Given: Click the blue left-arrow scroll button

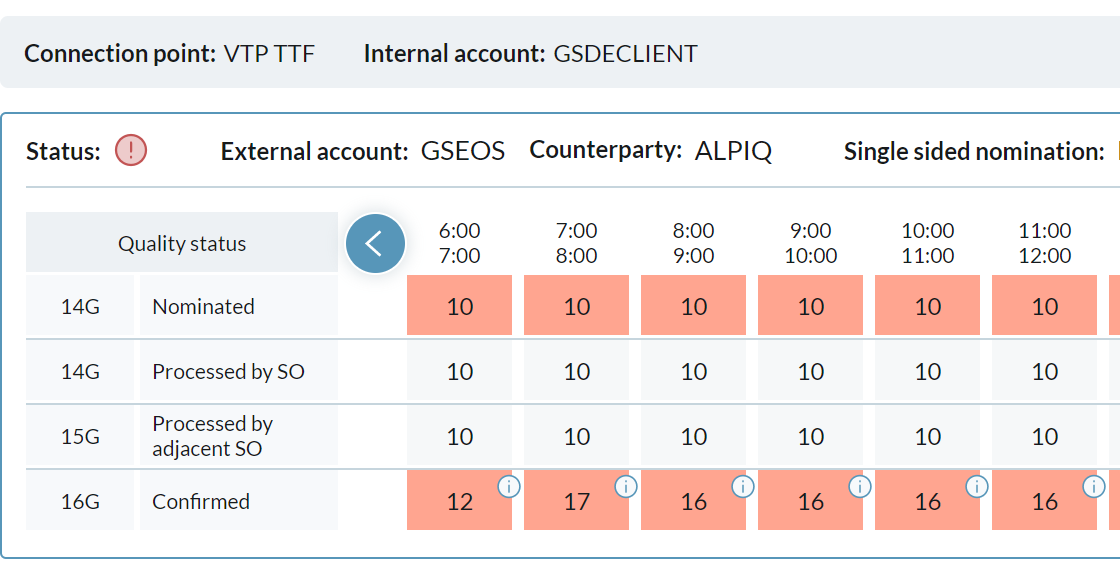Looking at the screenshot, I should [375, 243].
